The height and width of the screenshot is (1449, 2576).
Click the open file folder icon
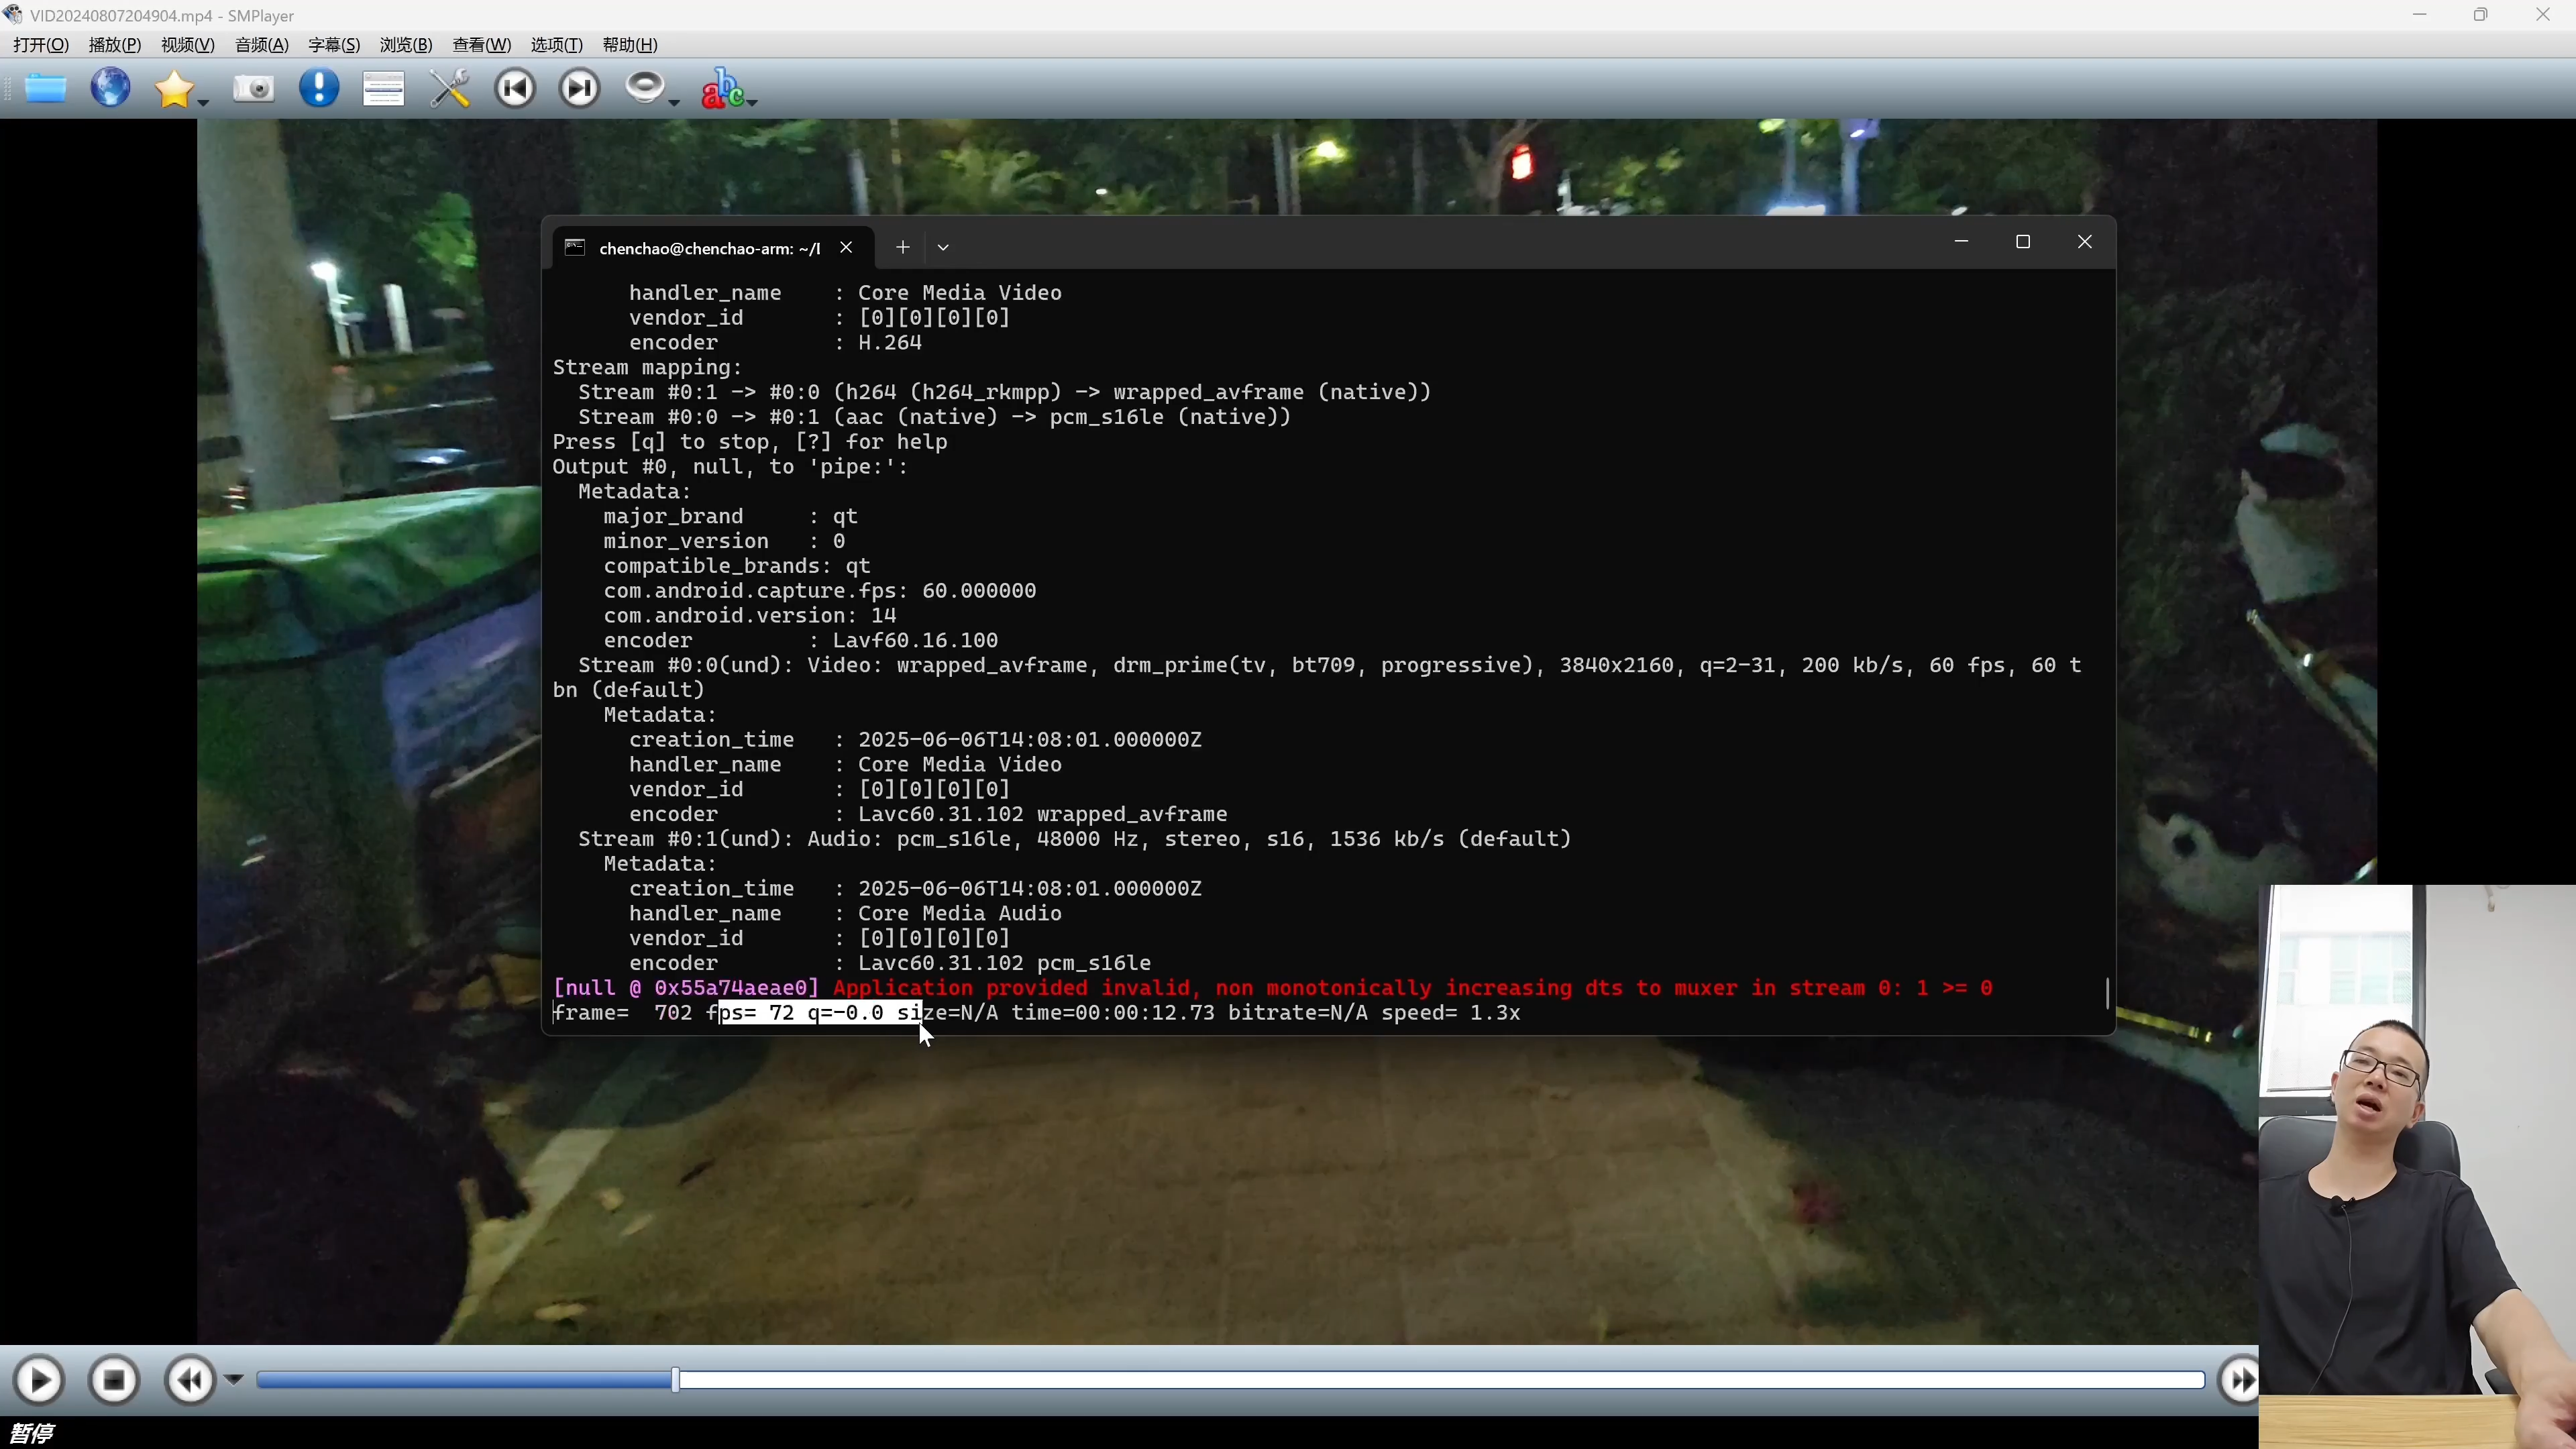point(46,89)
